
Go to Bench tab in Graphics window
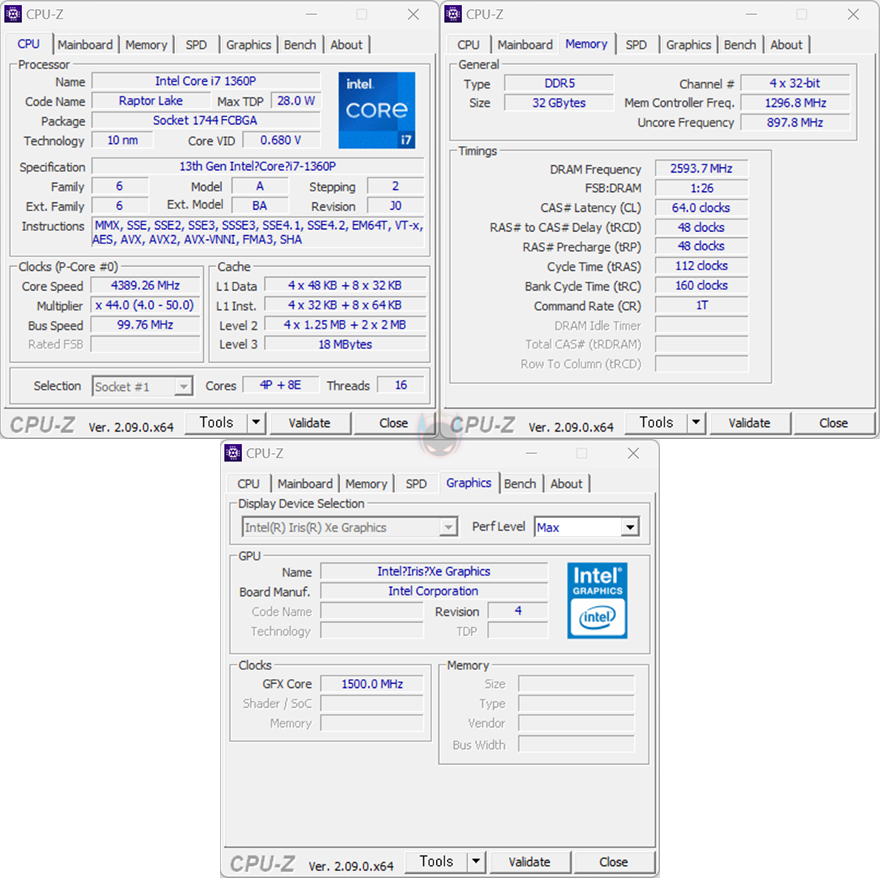pyautogui.click(x=520, y=484)
